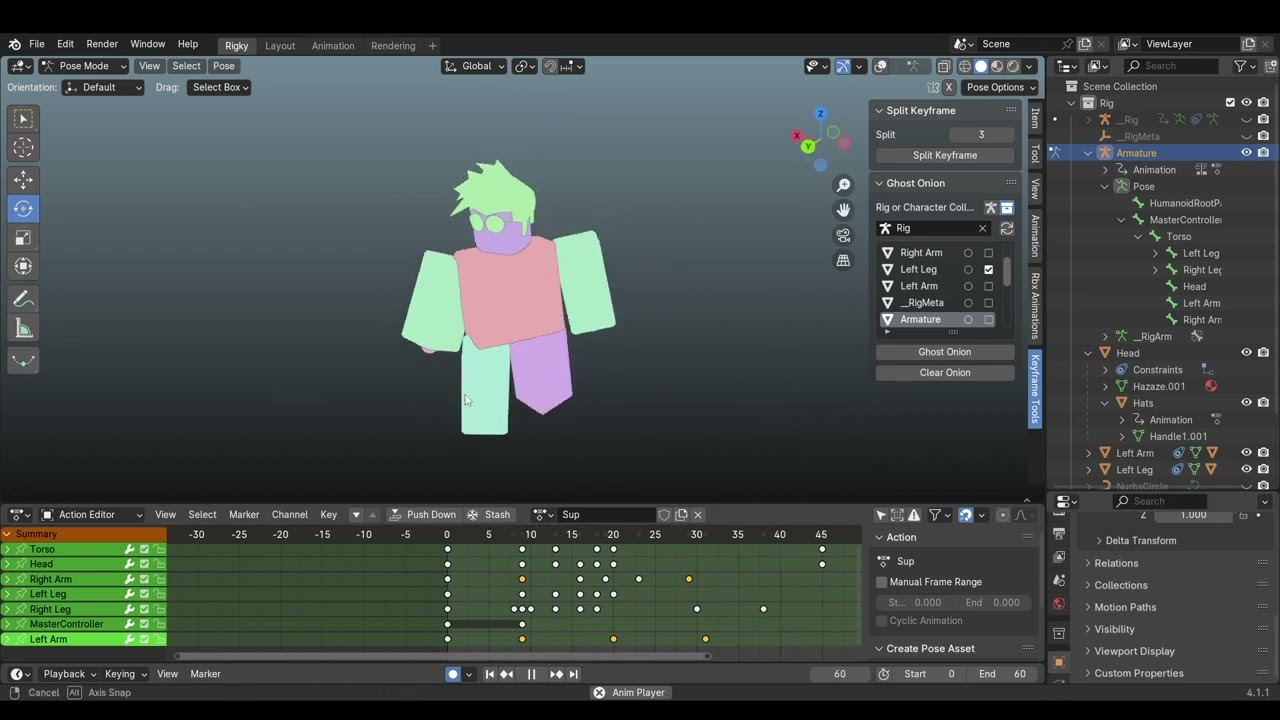Image resolution: width=1280 pixels, height=720 pixels.
Task: Toggle camera view icon
Action: pos(843,235)
